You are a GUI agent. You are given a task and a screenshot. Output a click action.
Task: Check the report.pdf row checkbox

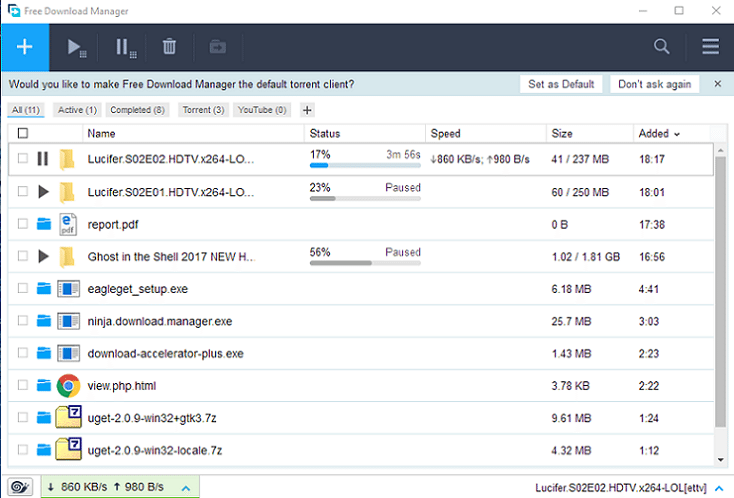click(22, 223)
